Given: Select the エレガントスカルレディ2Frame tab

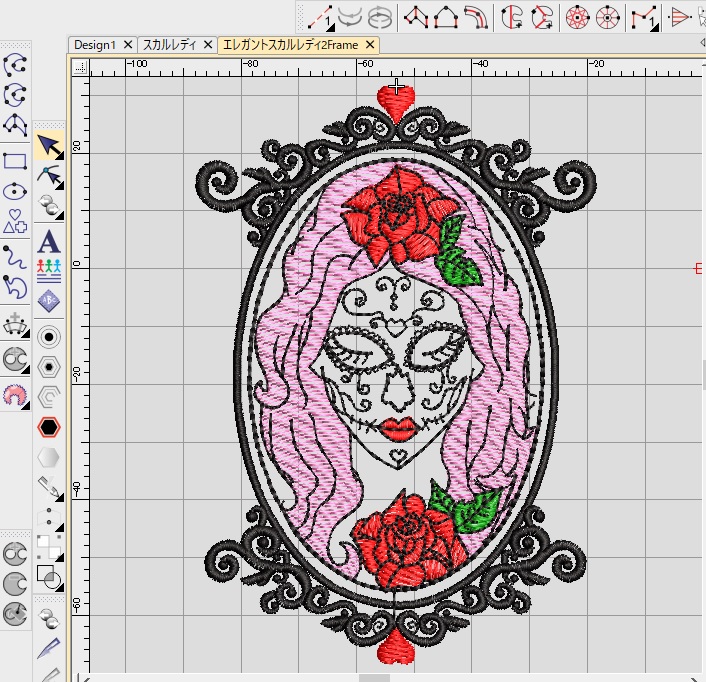Looking at the screenshot, I should (290, 45).
